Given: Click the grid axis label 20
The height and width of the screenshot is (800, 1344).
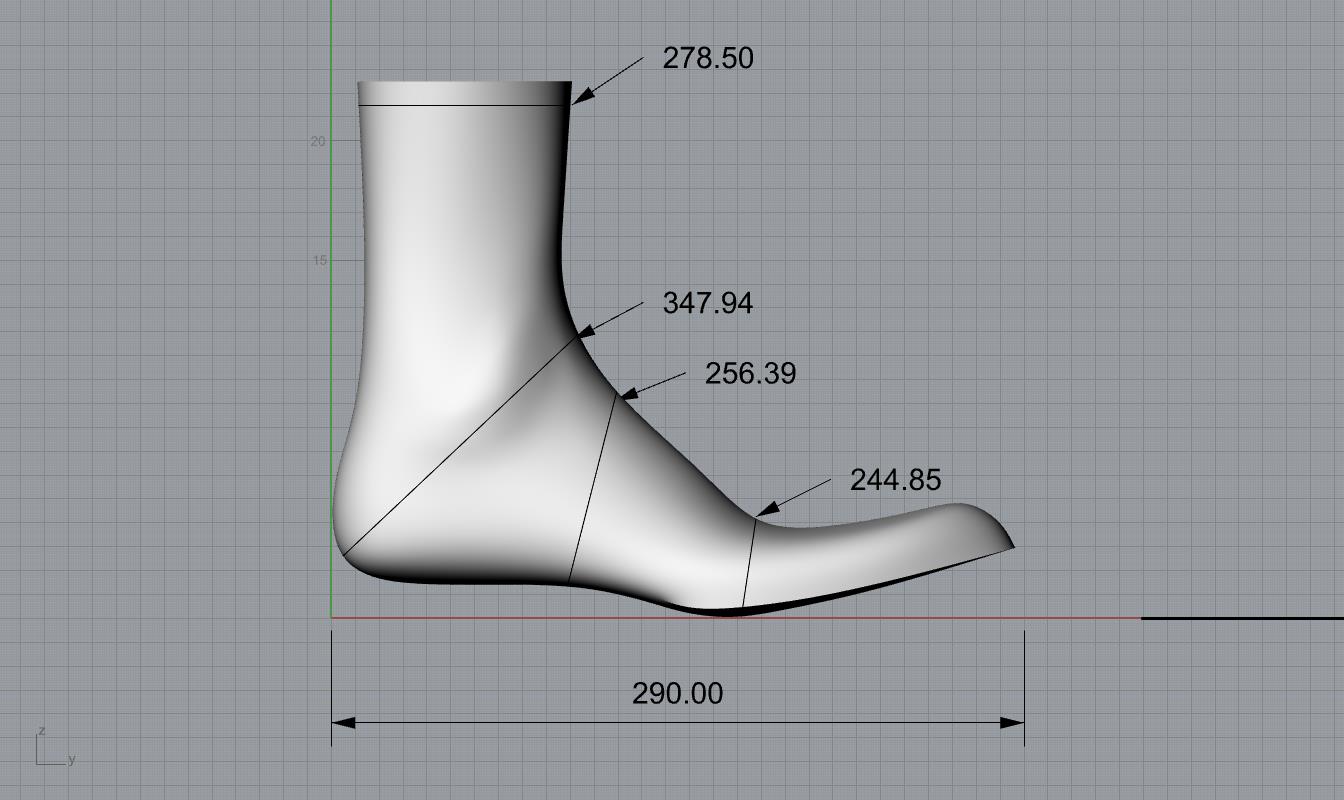Looking at the screenshot, I should 318,141.
